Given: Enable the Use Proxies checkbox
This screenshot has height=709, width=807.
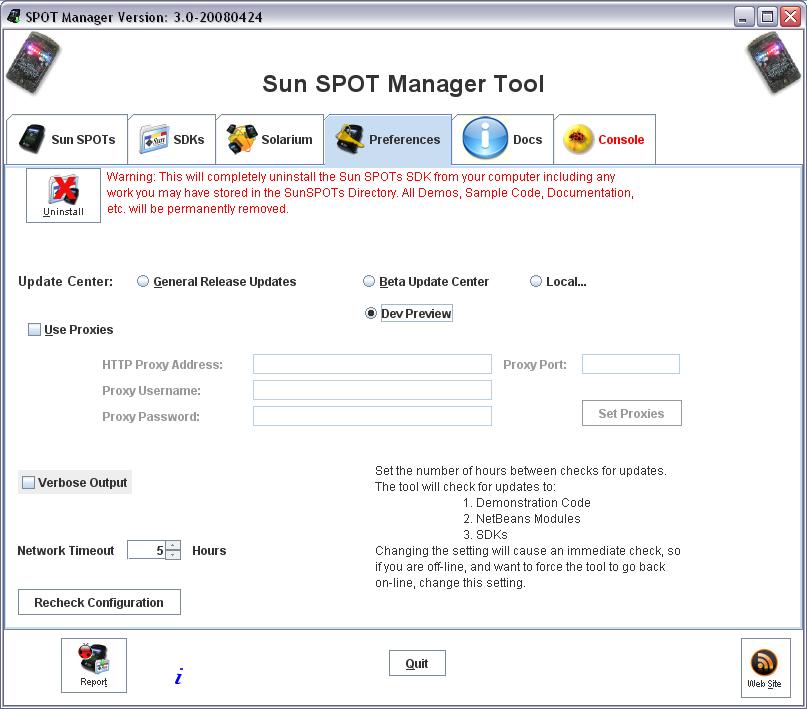Looking at the screenshot, I should 35,330.
